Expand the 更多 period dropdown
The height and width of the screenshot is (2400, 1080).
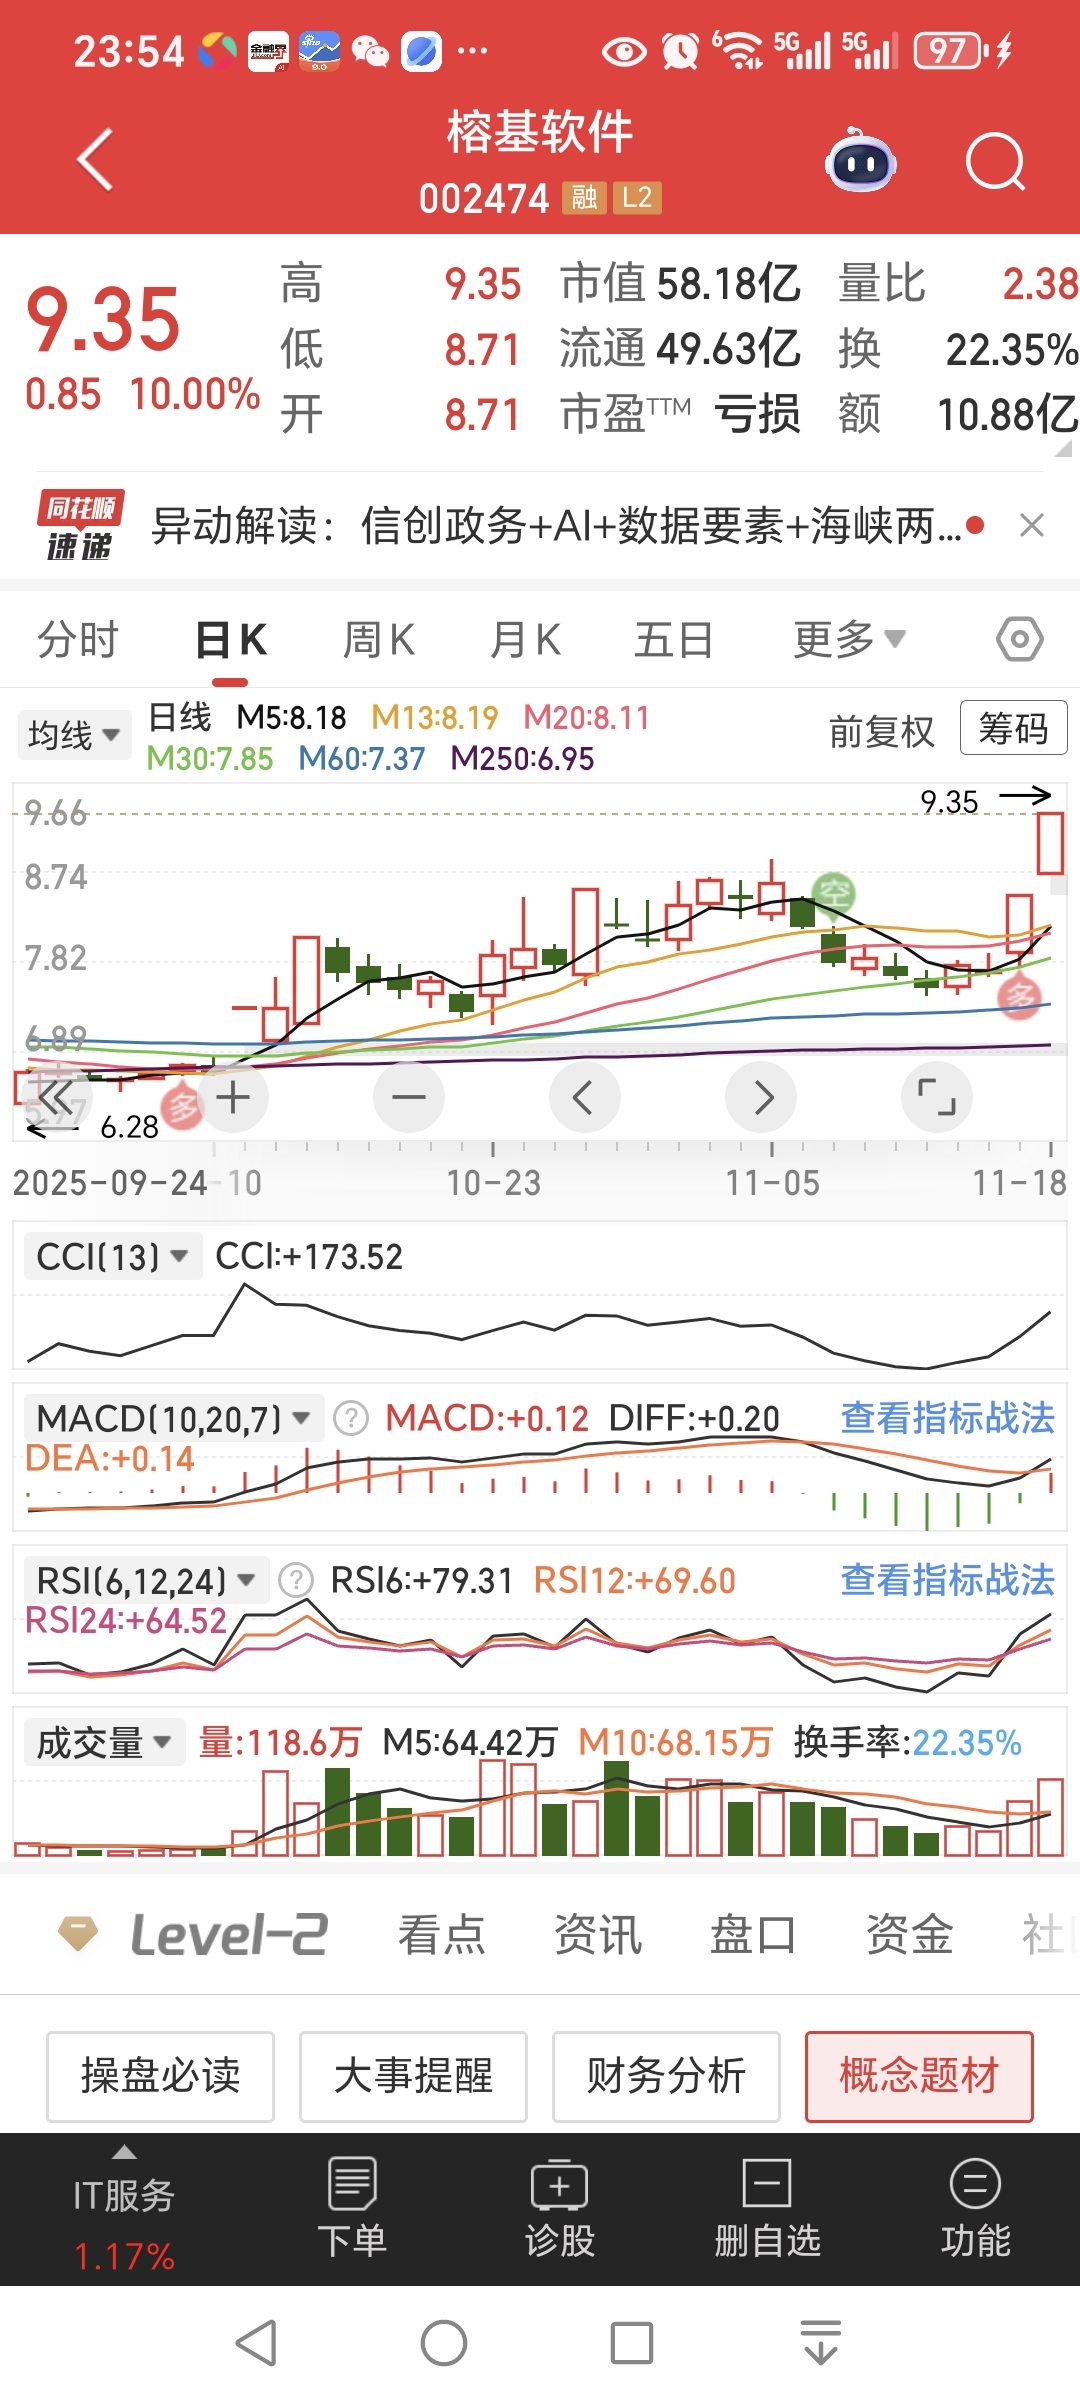tap(849, 639)
